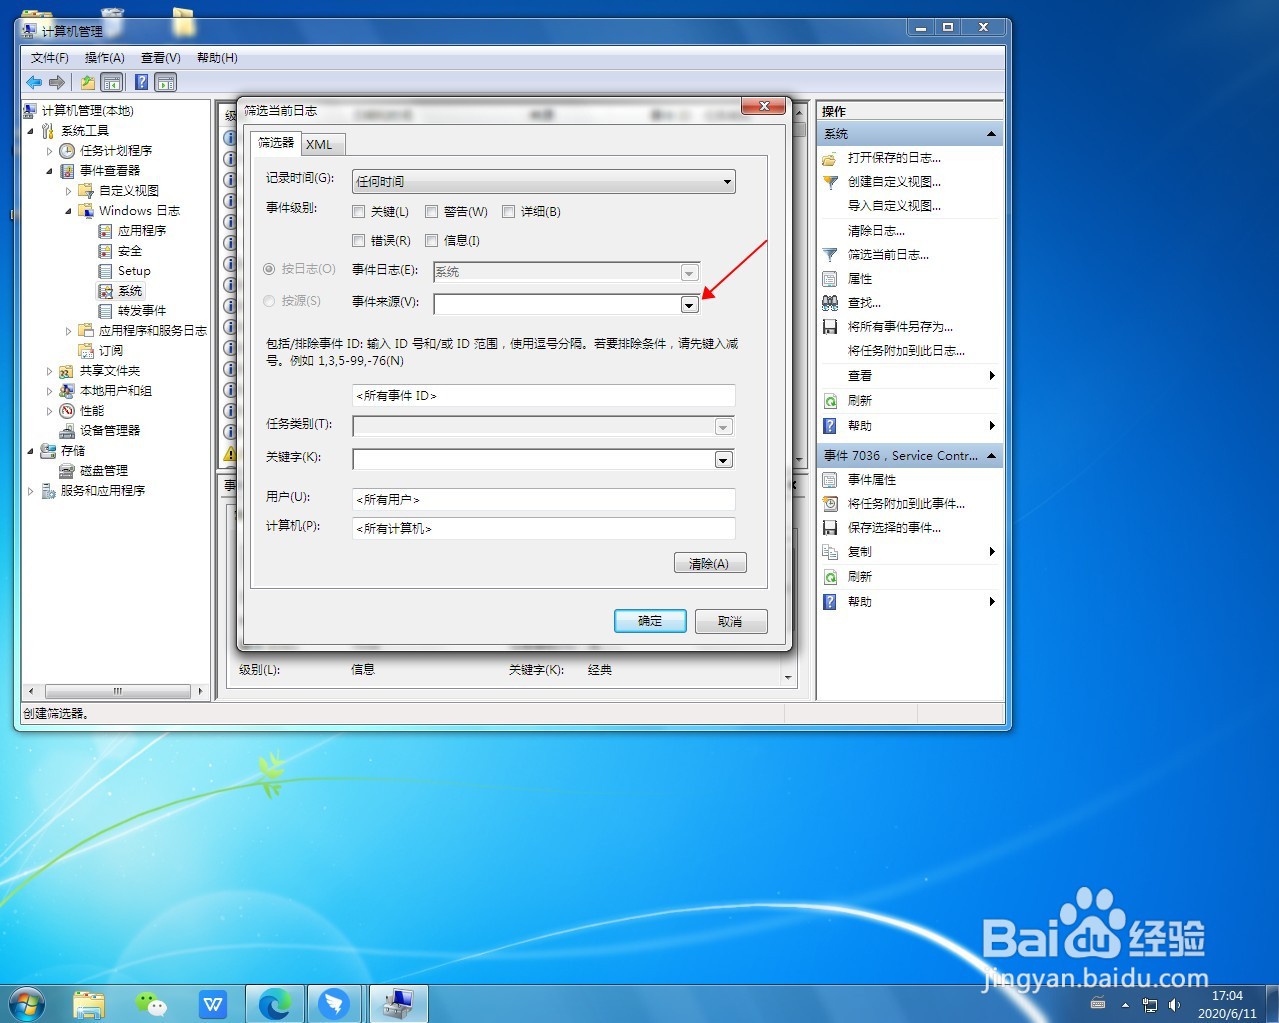The height and width of the screenshot is (1023, 1279).
Task: Select the Security (安全) log icon
Action: [105, 251]
